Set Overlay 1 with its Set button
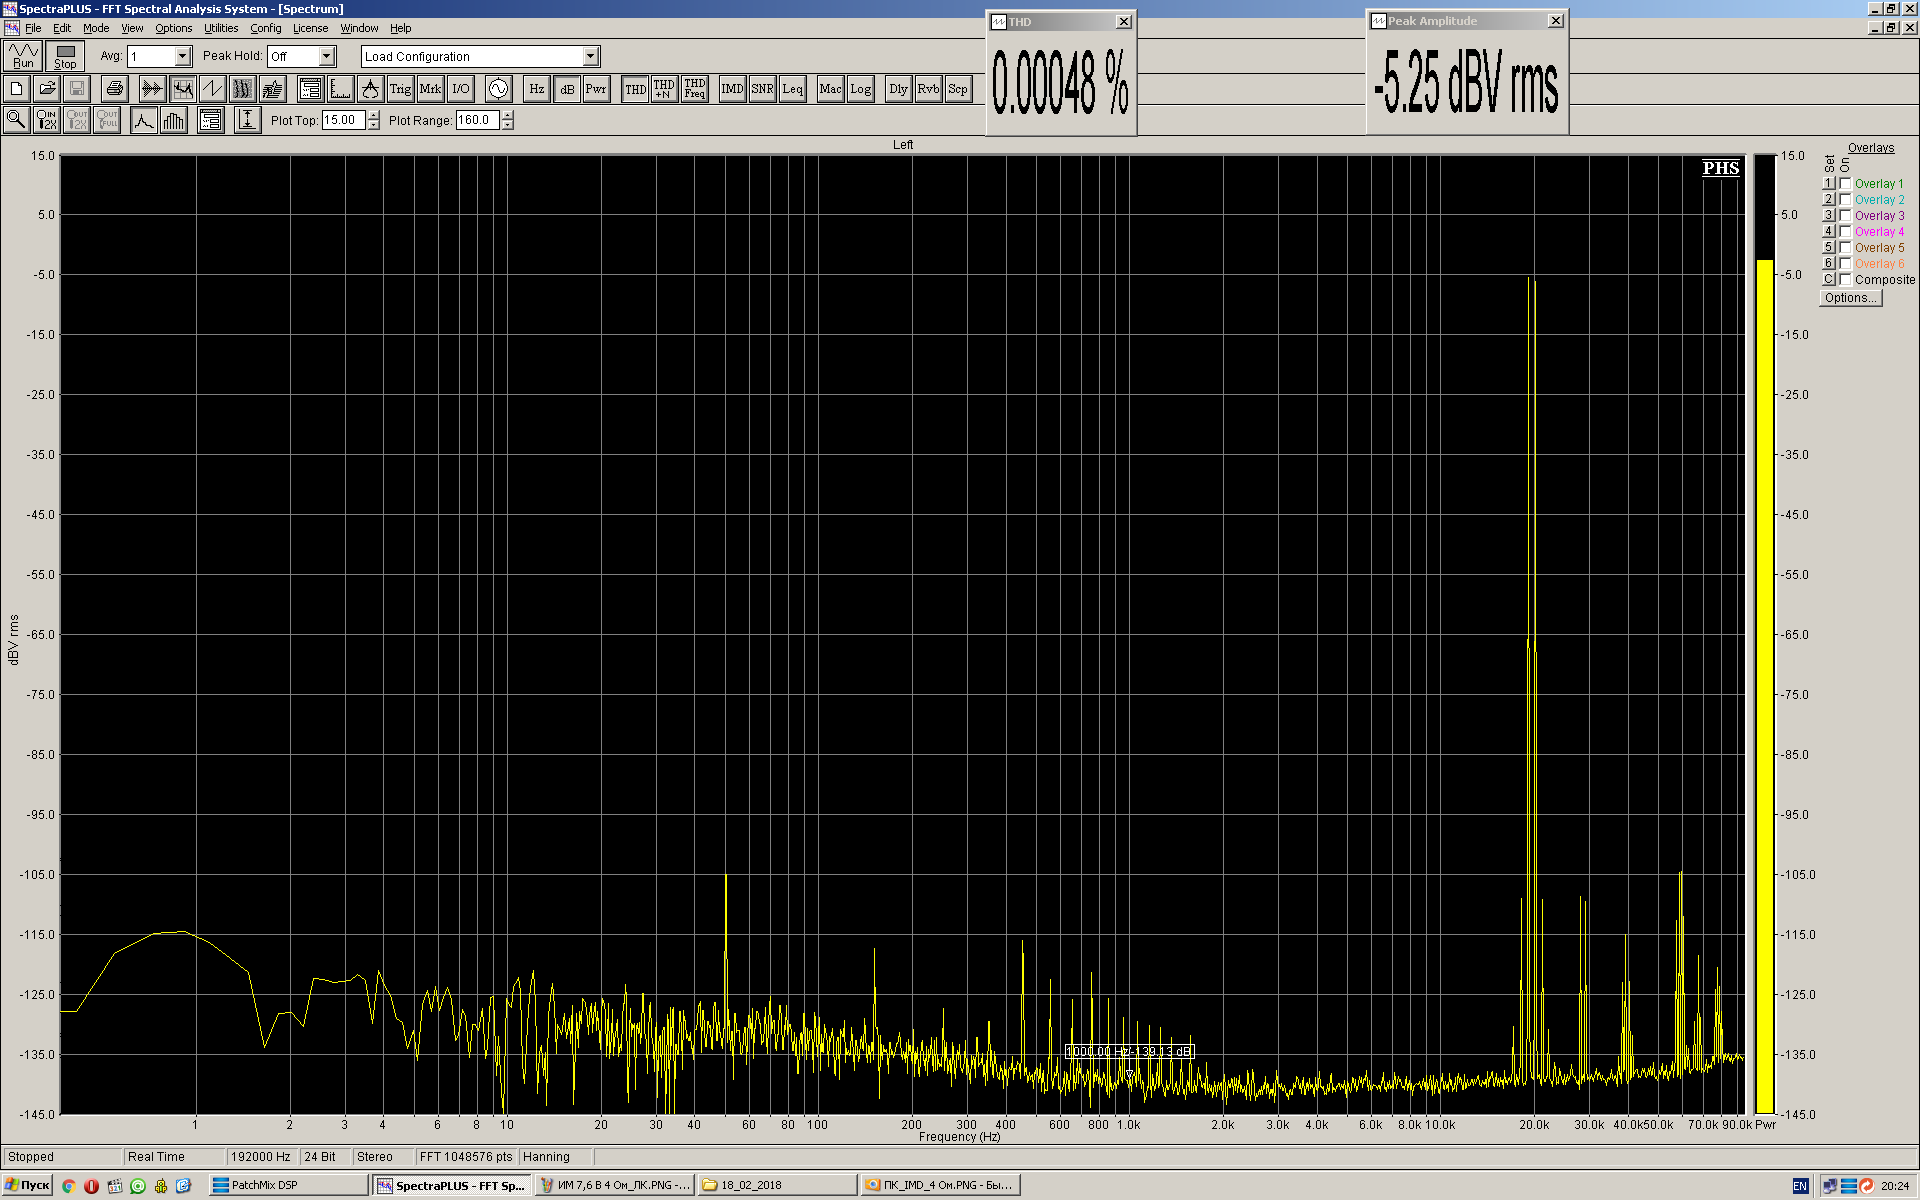Screen dimensions: 1920x1200 tap(1828, 184)
